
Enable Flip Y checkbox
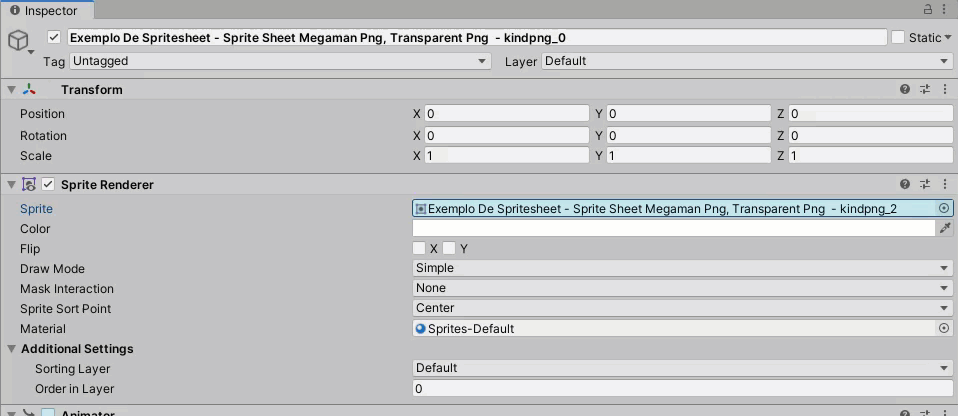[x=450, y=248]
